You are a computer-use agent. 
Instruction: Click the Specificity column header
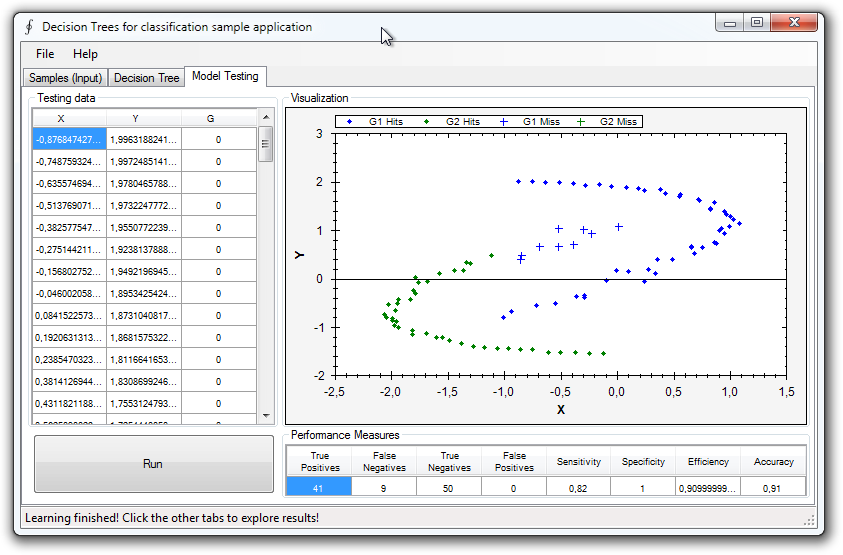coord(643,461)
